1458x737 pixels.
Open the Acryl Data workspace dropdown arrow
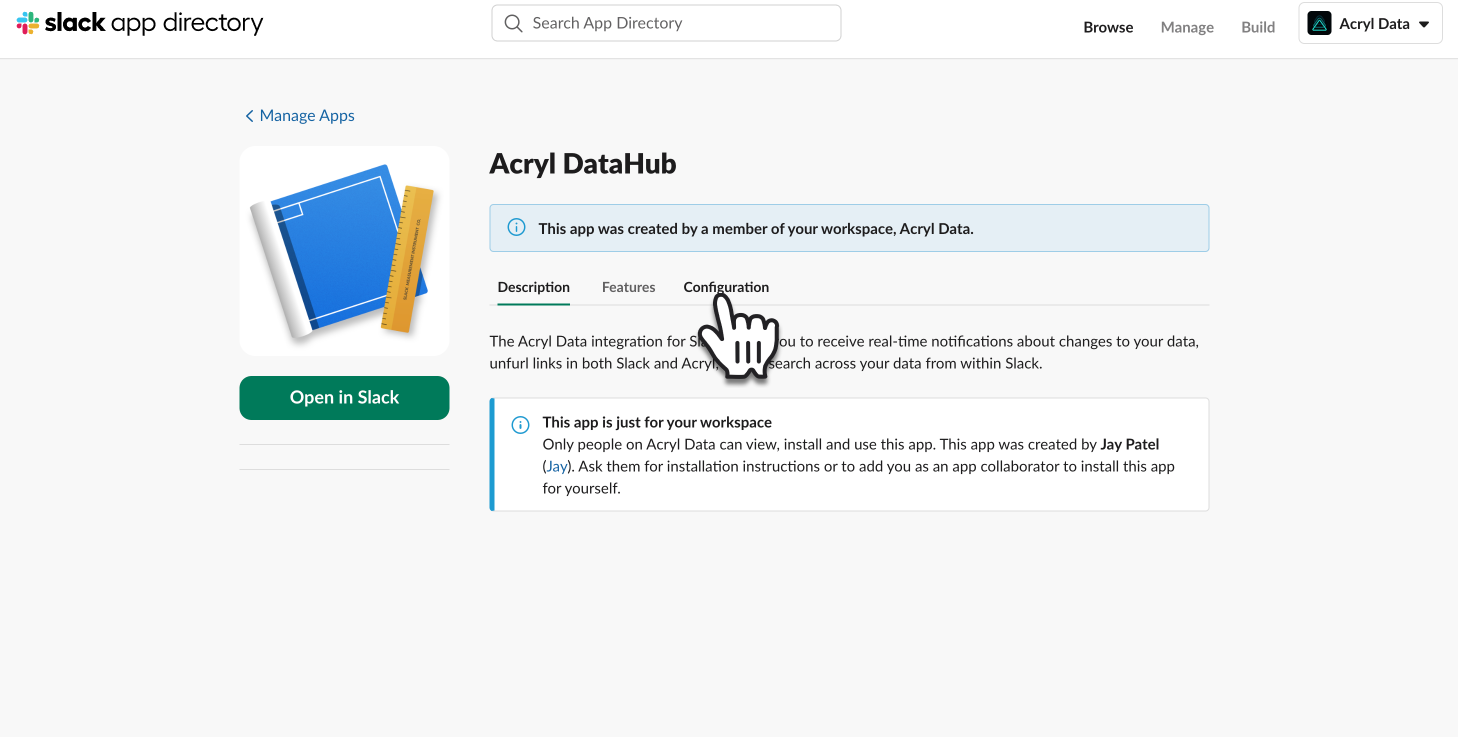pos(1424,24)
